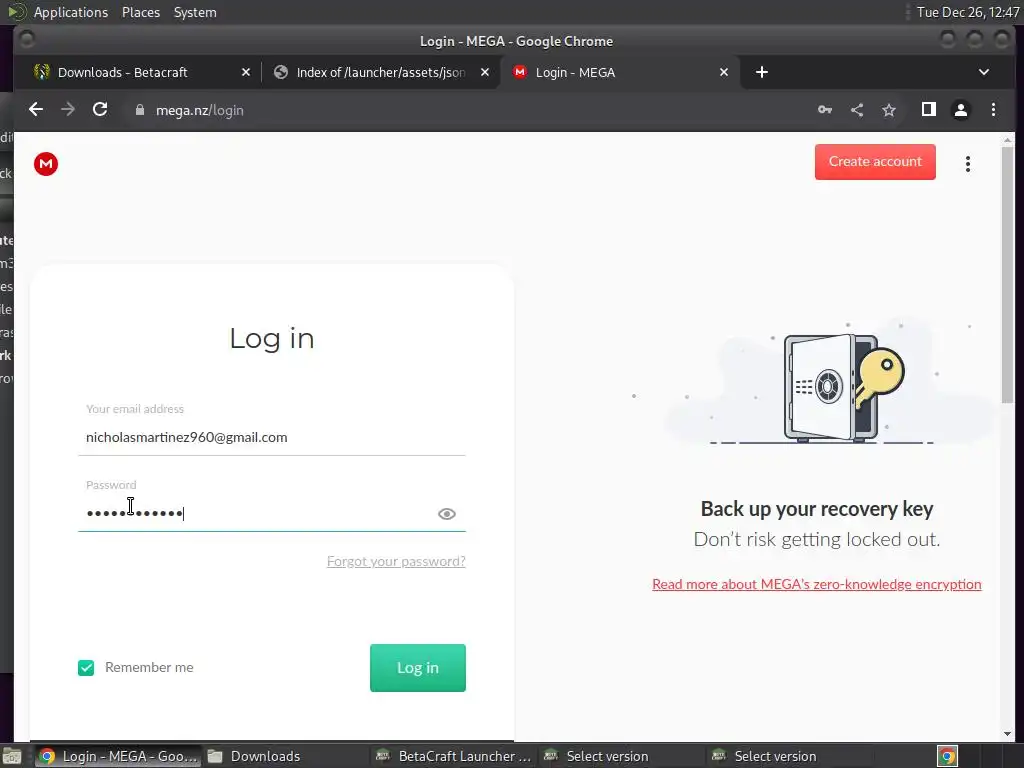This screenshot has width=1024, height=768.
Task: Click the Back up your recovery key heading
Action: (x=816, y=509)
